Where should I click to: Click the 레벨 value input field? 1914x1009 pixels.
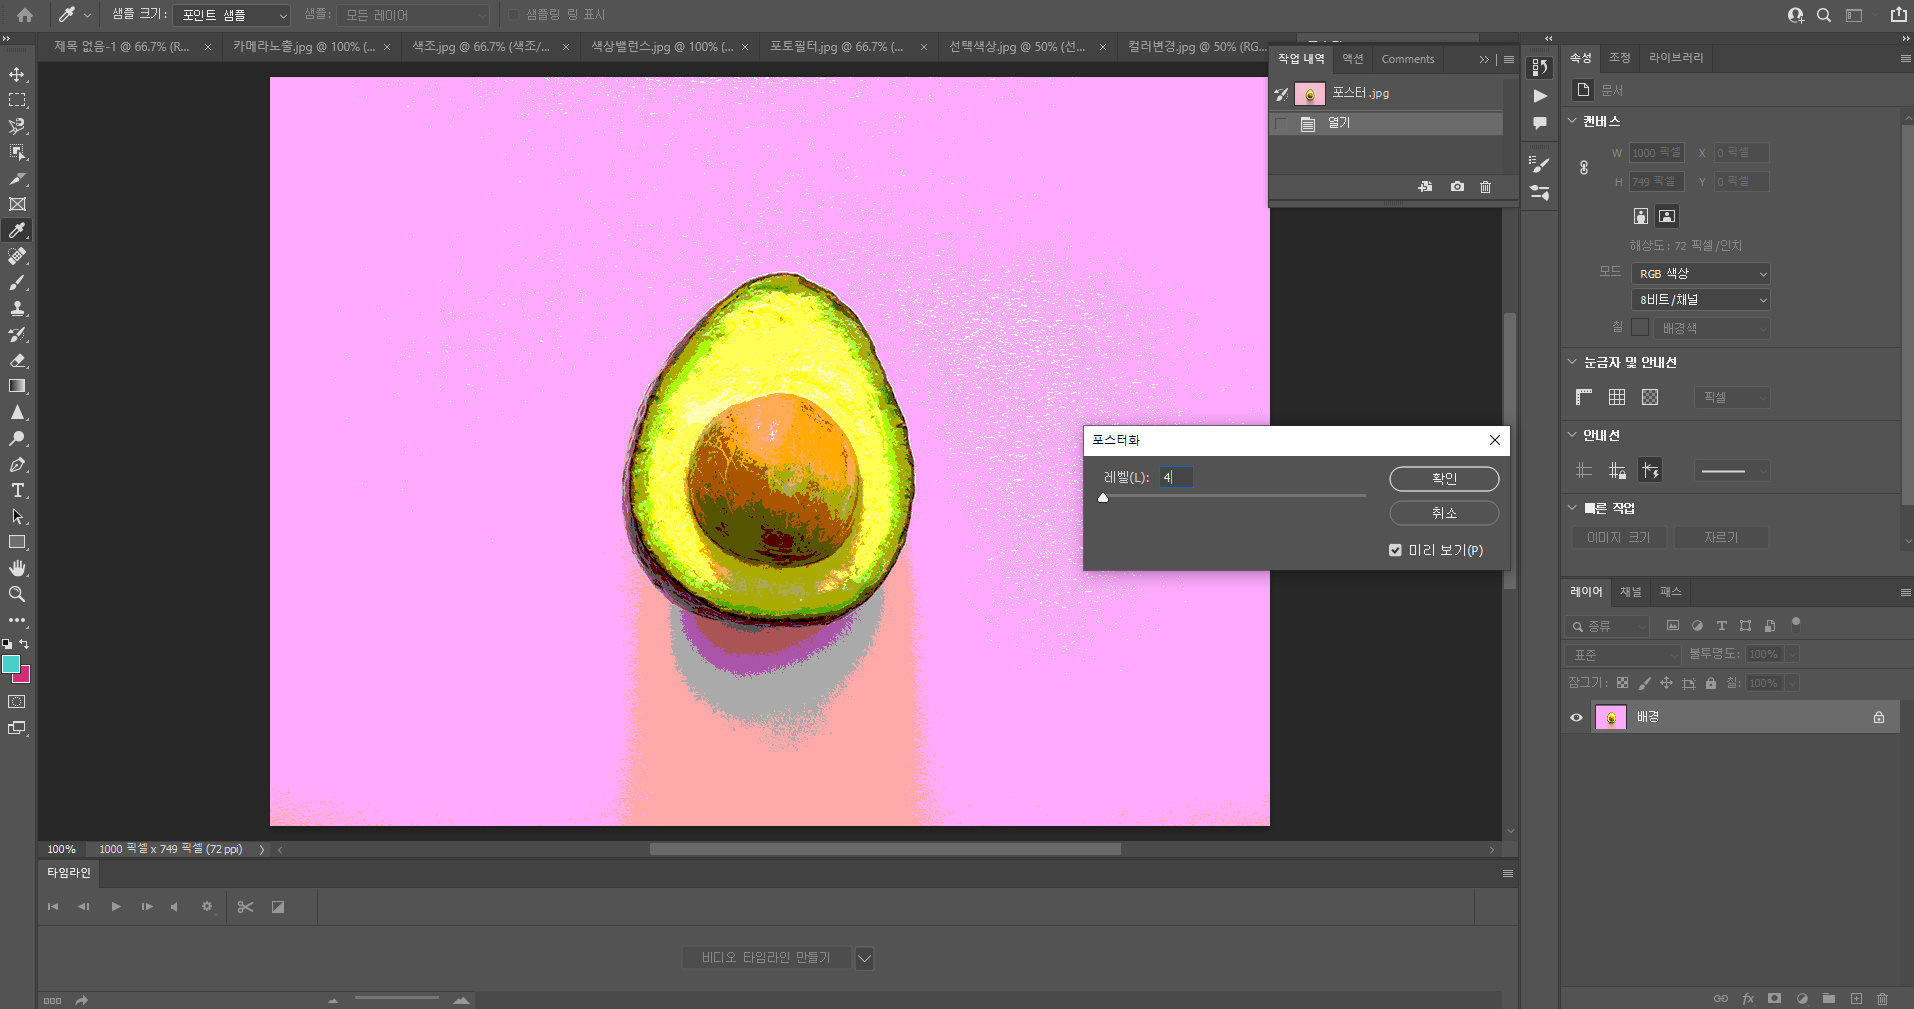click(x=1176, y=478)
